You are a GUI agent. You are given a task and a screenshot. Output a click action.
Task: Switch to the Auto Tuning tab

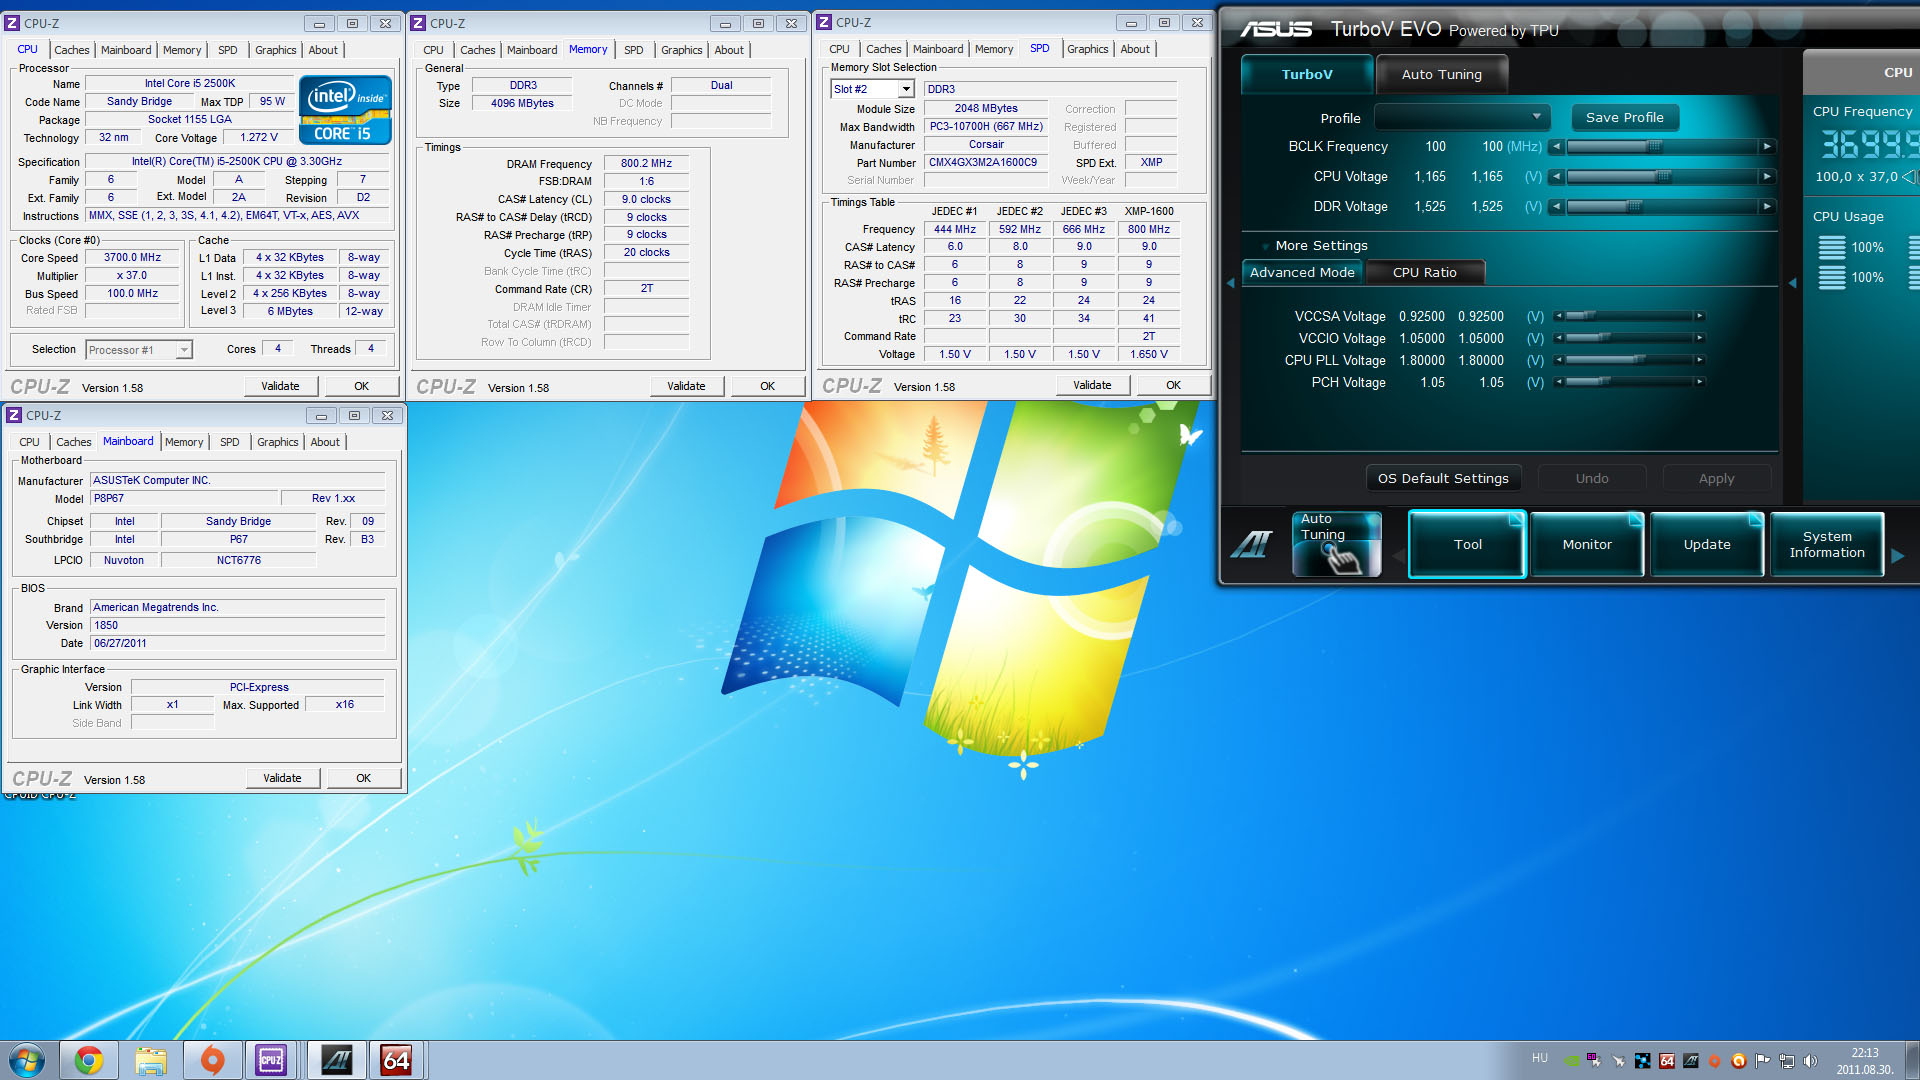(1441, 75)
